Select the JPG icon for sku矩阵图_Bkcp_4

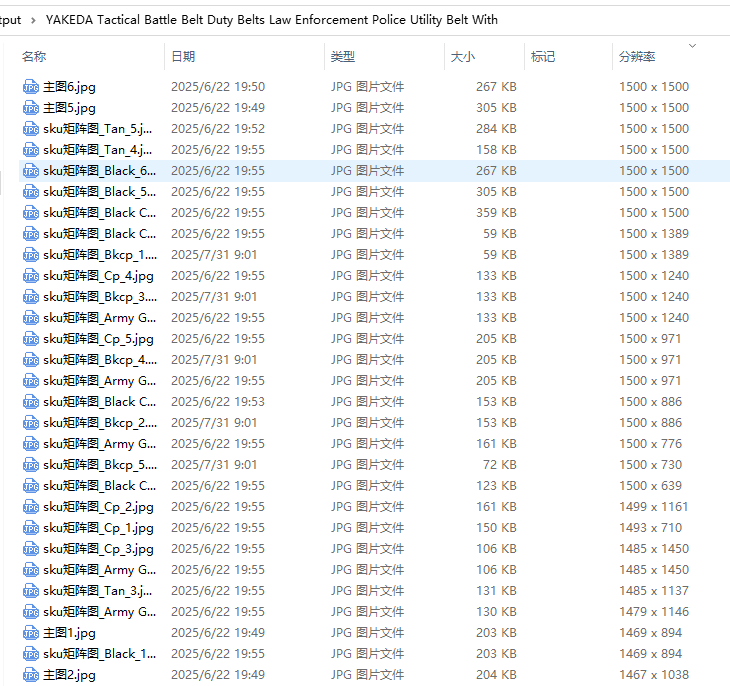click(31, 360)
